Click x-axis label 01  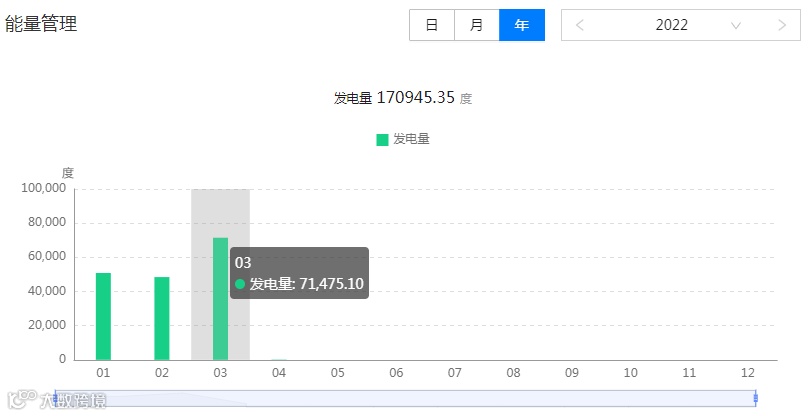point(103,373)
